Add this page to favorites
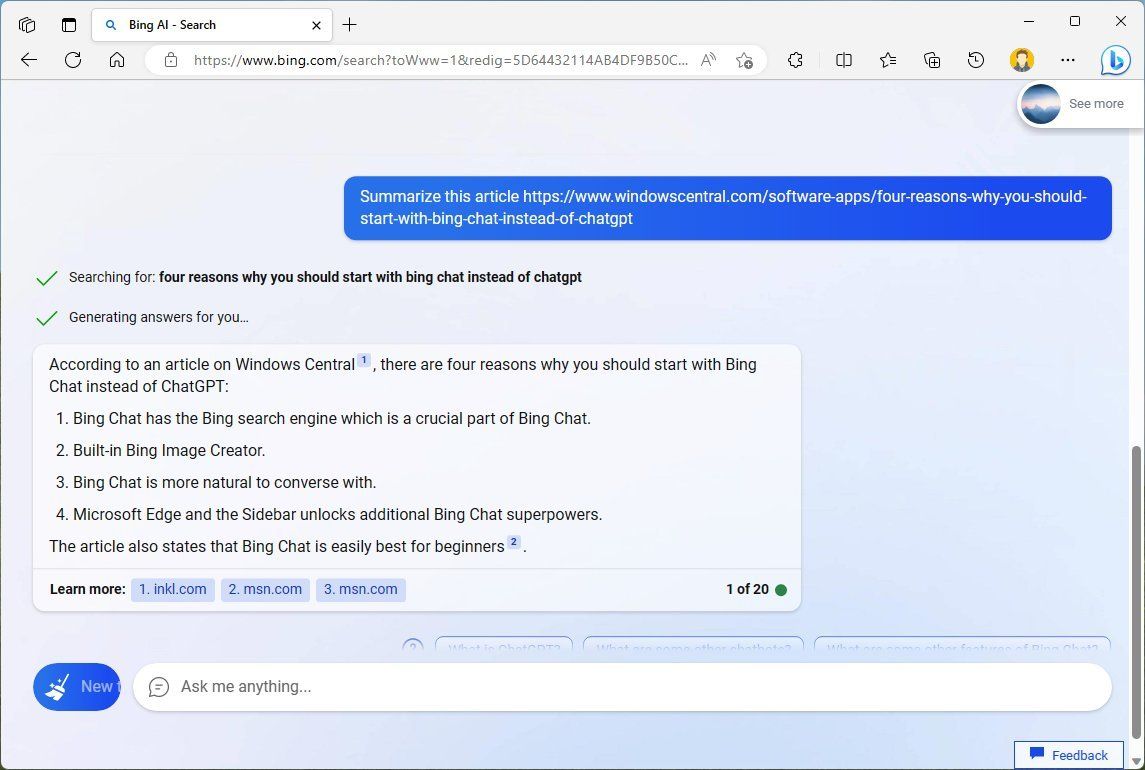Image resolution: width=1145 pixels, height=770 pixels. [x=745, y=60]
